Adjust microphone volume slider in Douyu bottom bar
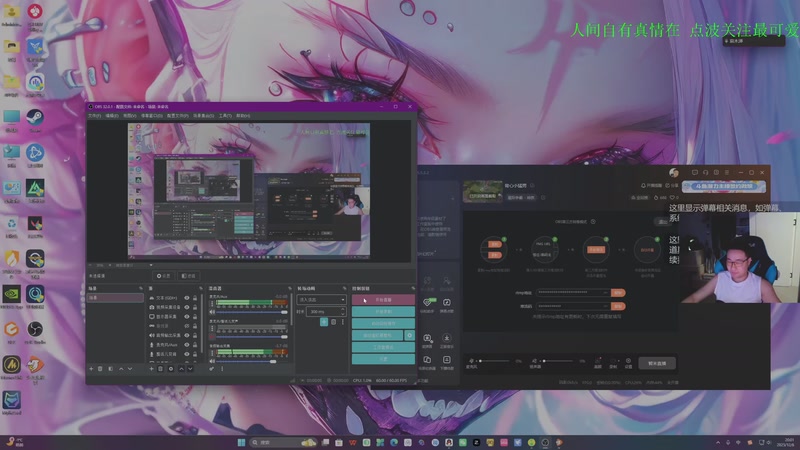This screenshot has height=450, width=800. coord(494,361)
